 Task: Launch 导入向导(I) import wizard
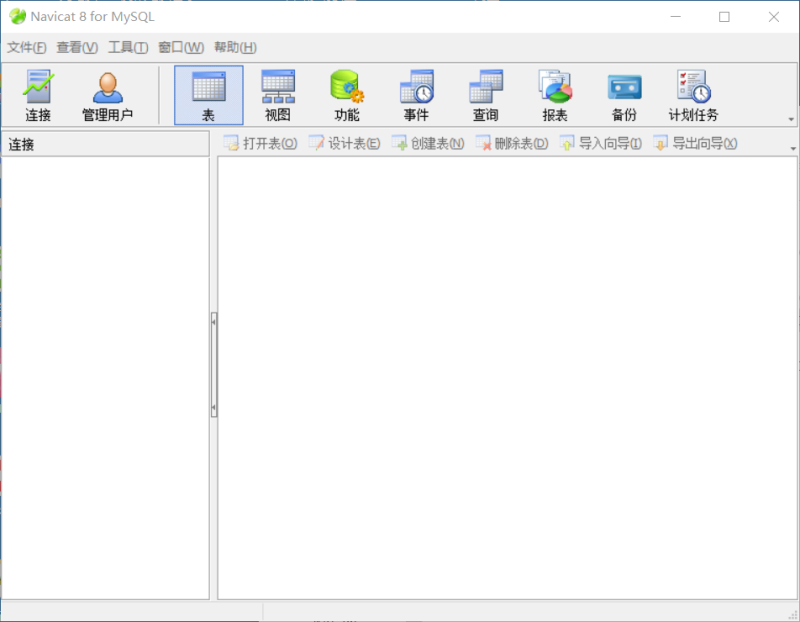(601, 143)
